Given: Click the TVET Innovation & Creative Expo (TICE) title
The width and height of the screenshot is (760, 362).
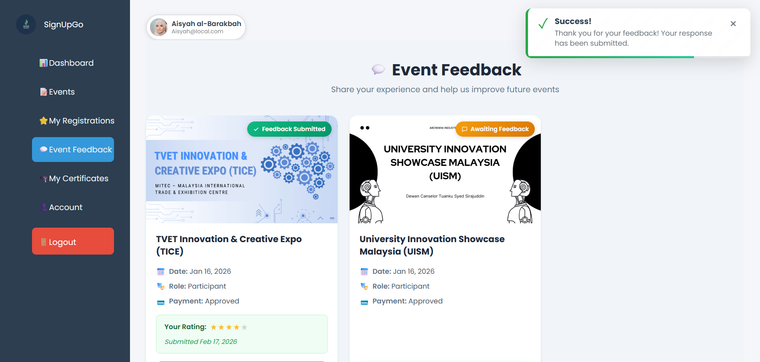Looking at the screenshot, I should click(229, 245).
